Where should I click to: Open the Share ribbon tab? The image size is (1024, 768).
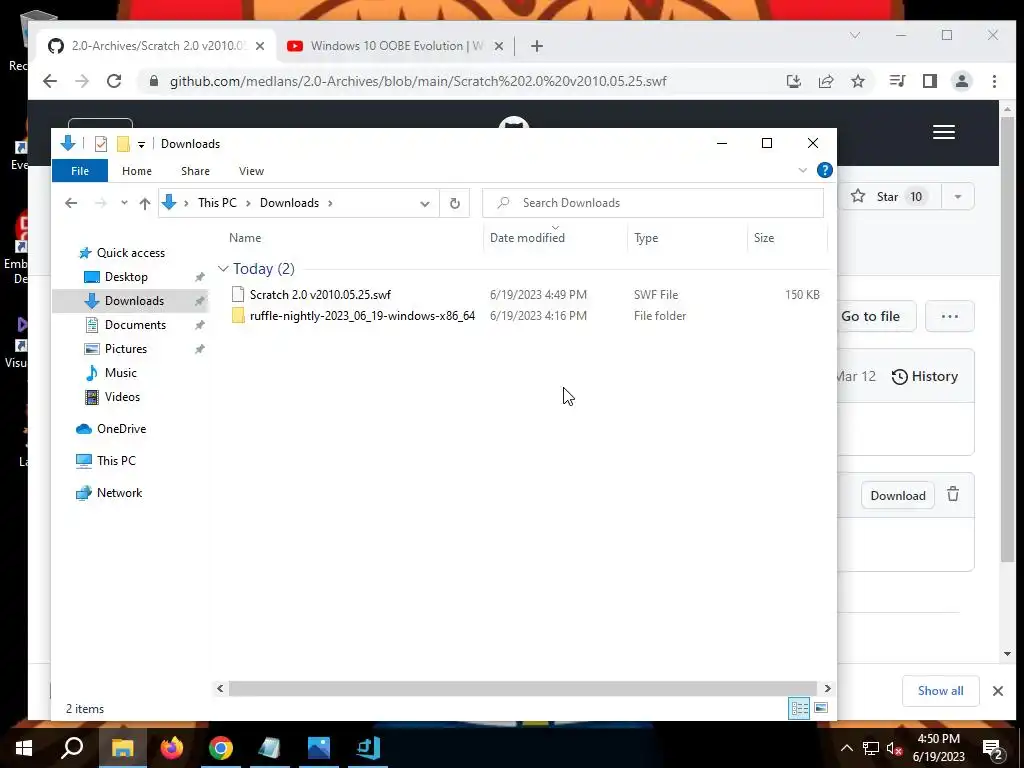pos(195,171)
